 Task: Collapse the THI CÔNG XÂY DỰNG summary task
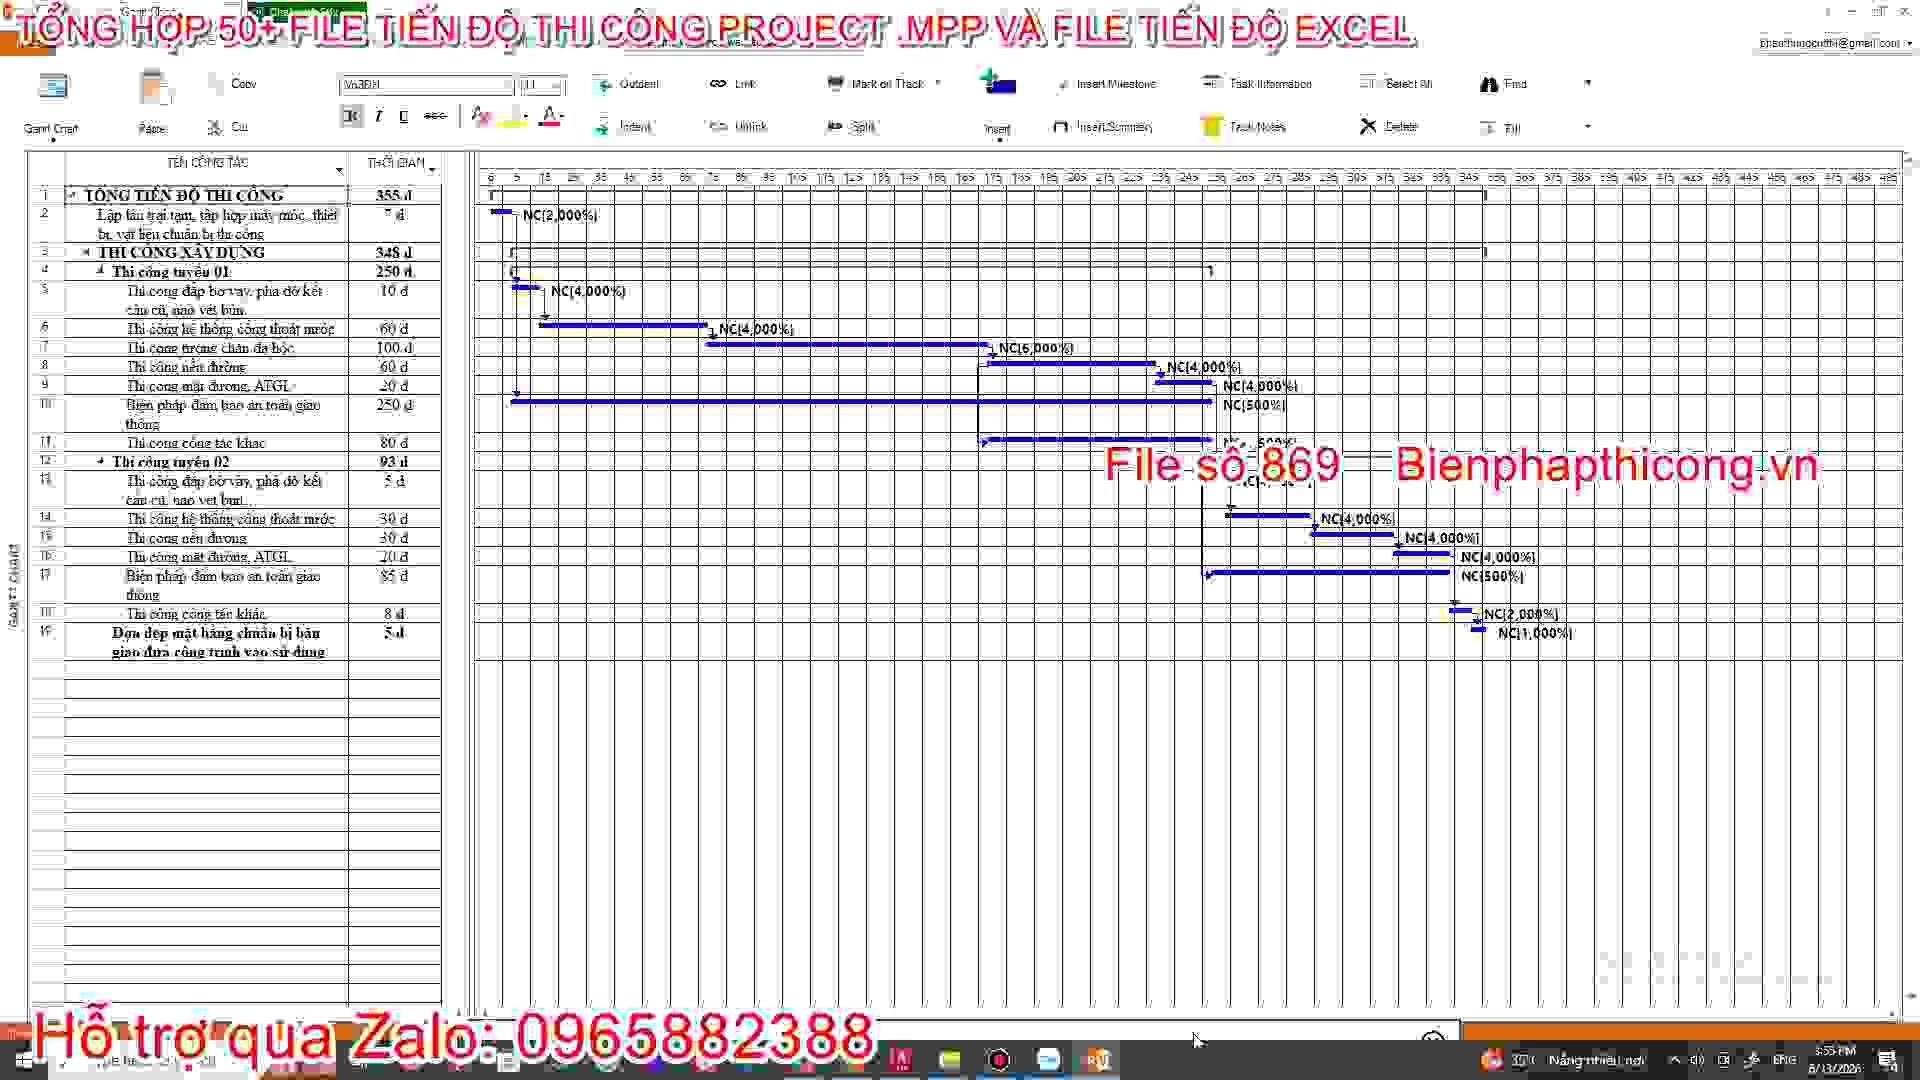(86, 252)
